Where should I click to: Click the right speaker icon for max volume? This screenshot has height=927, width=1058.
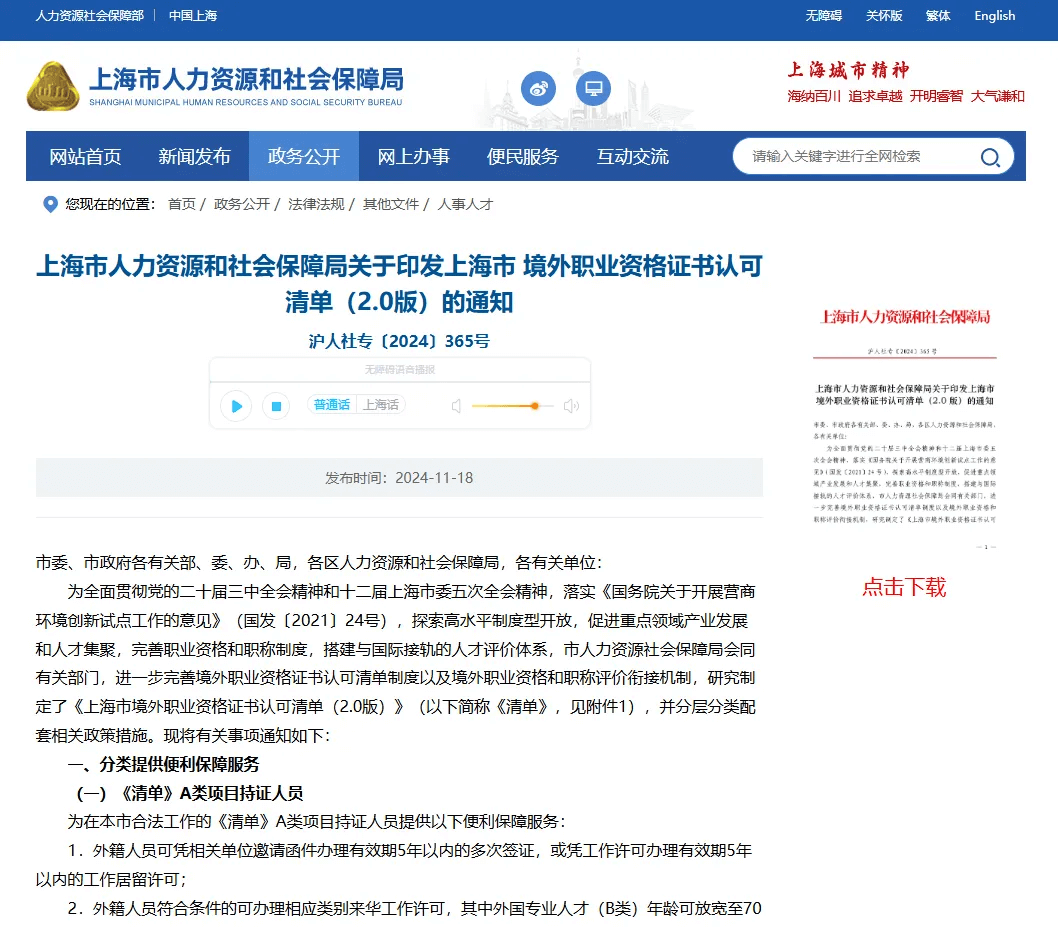[x=569, y=406]
